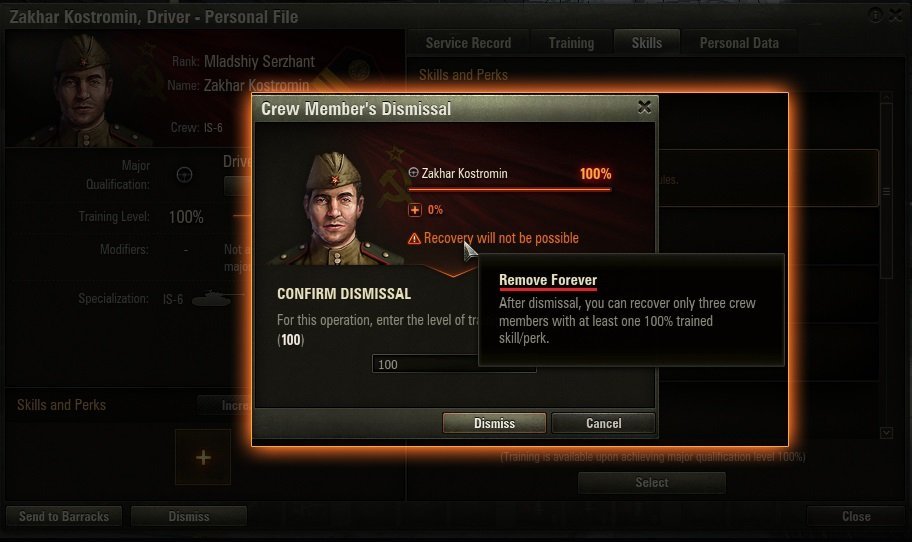Image resolution: width=912 pixels, height=542 pixels.
Task: Add a new skill with the plus slot
Action: (x=203, y=457)
